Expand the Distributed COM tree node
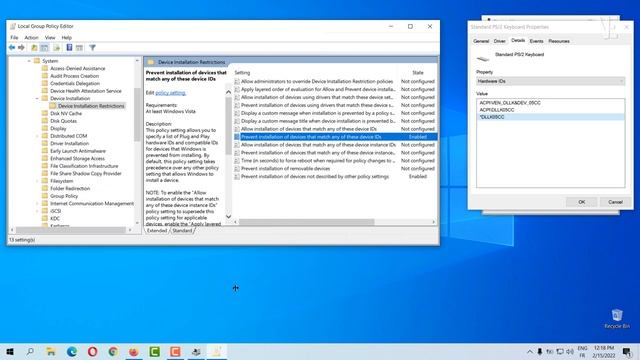The width and height of the screenshot is (640, 360). 37,136
